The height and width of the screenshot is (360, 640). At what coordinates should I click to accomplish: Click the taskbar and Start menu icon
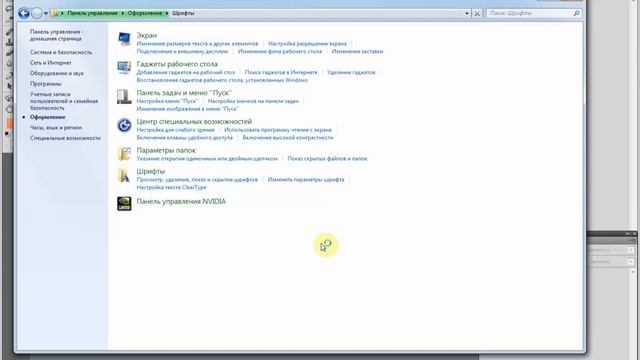tap(124, 96)
